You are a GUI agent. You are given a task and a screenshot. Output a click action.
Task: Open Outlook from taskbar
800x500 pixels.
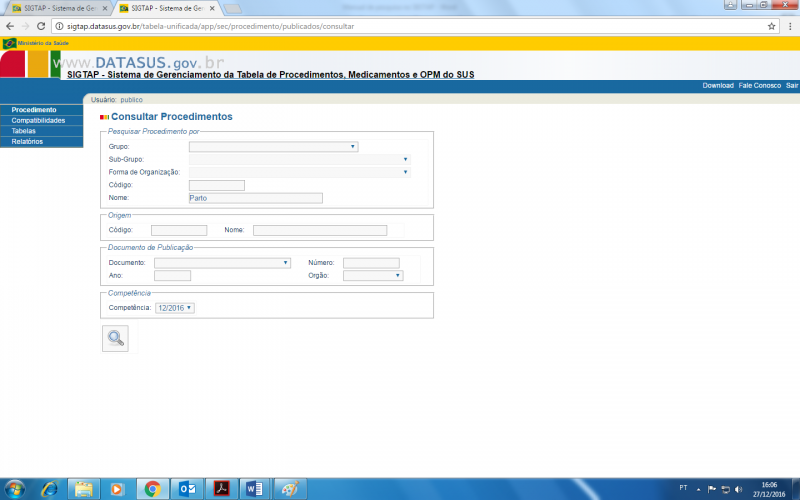(x=187, y=489)
